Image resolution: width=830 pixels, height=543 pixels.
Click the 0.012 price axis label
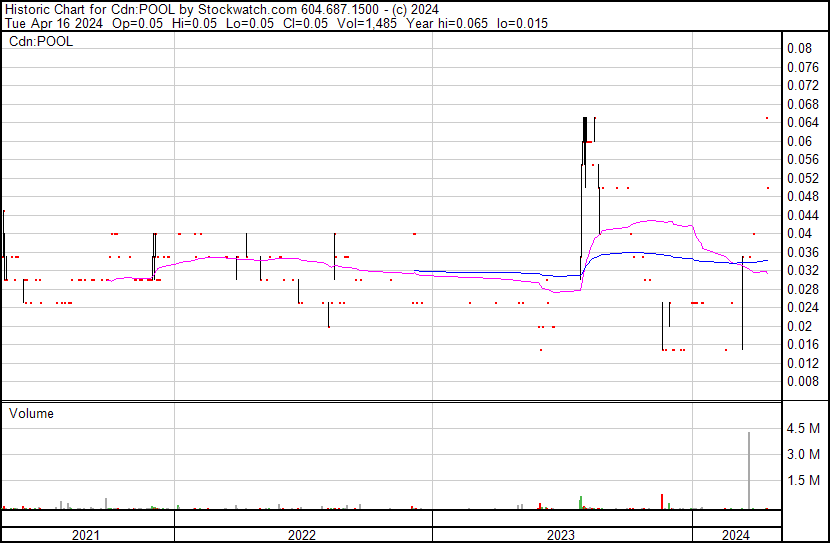pyautogui.click(x=802, y=364)
